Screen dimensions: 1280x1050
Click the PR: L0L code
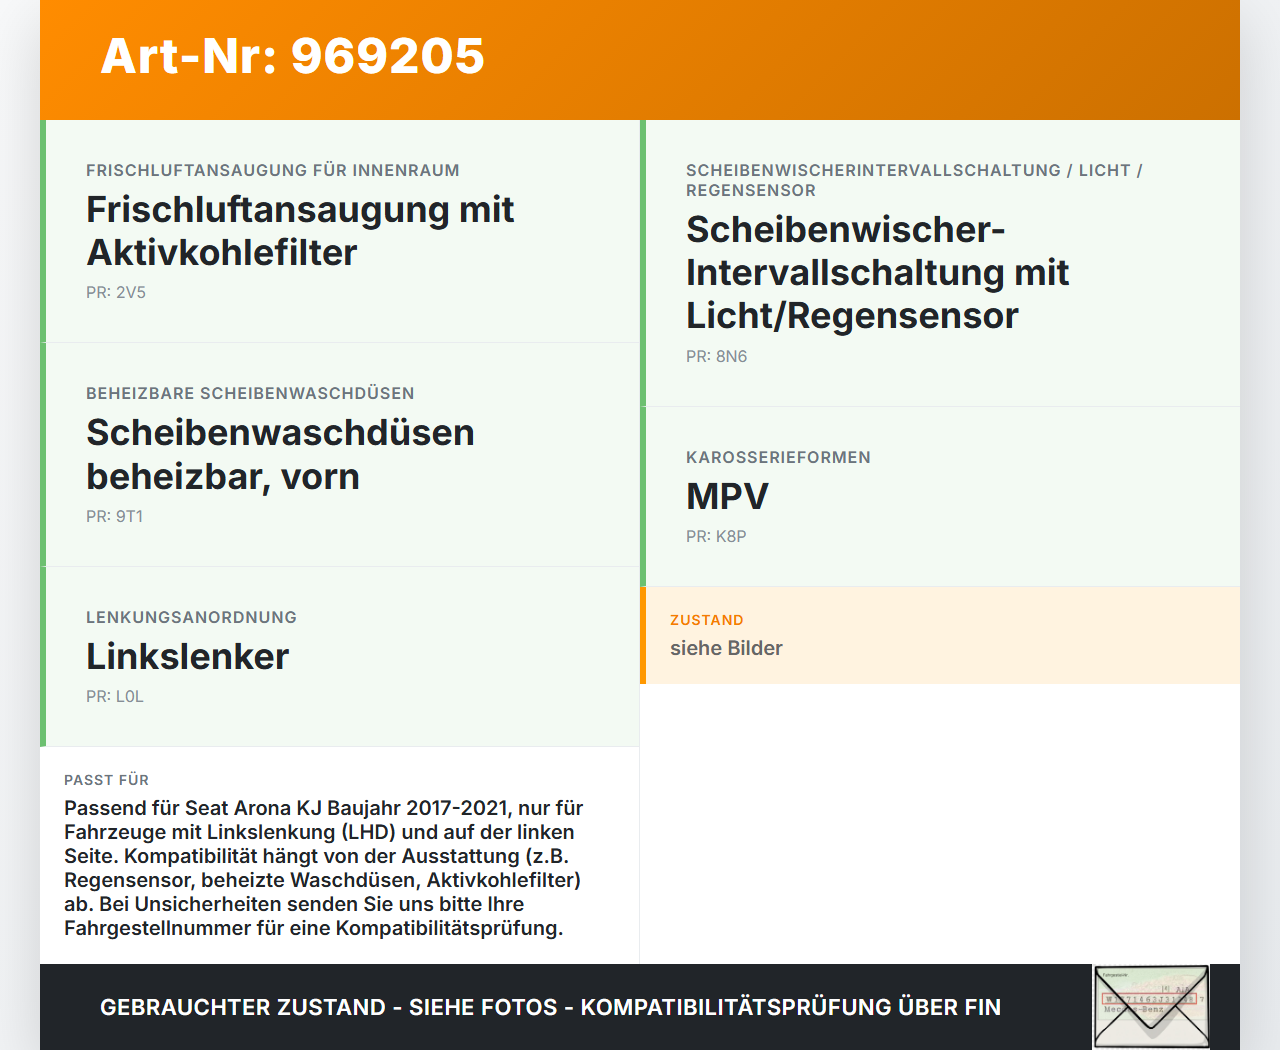(x=114, y=696)
